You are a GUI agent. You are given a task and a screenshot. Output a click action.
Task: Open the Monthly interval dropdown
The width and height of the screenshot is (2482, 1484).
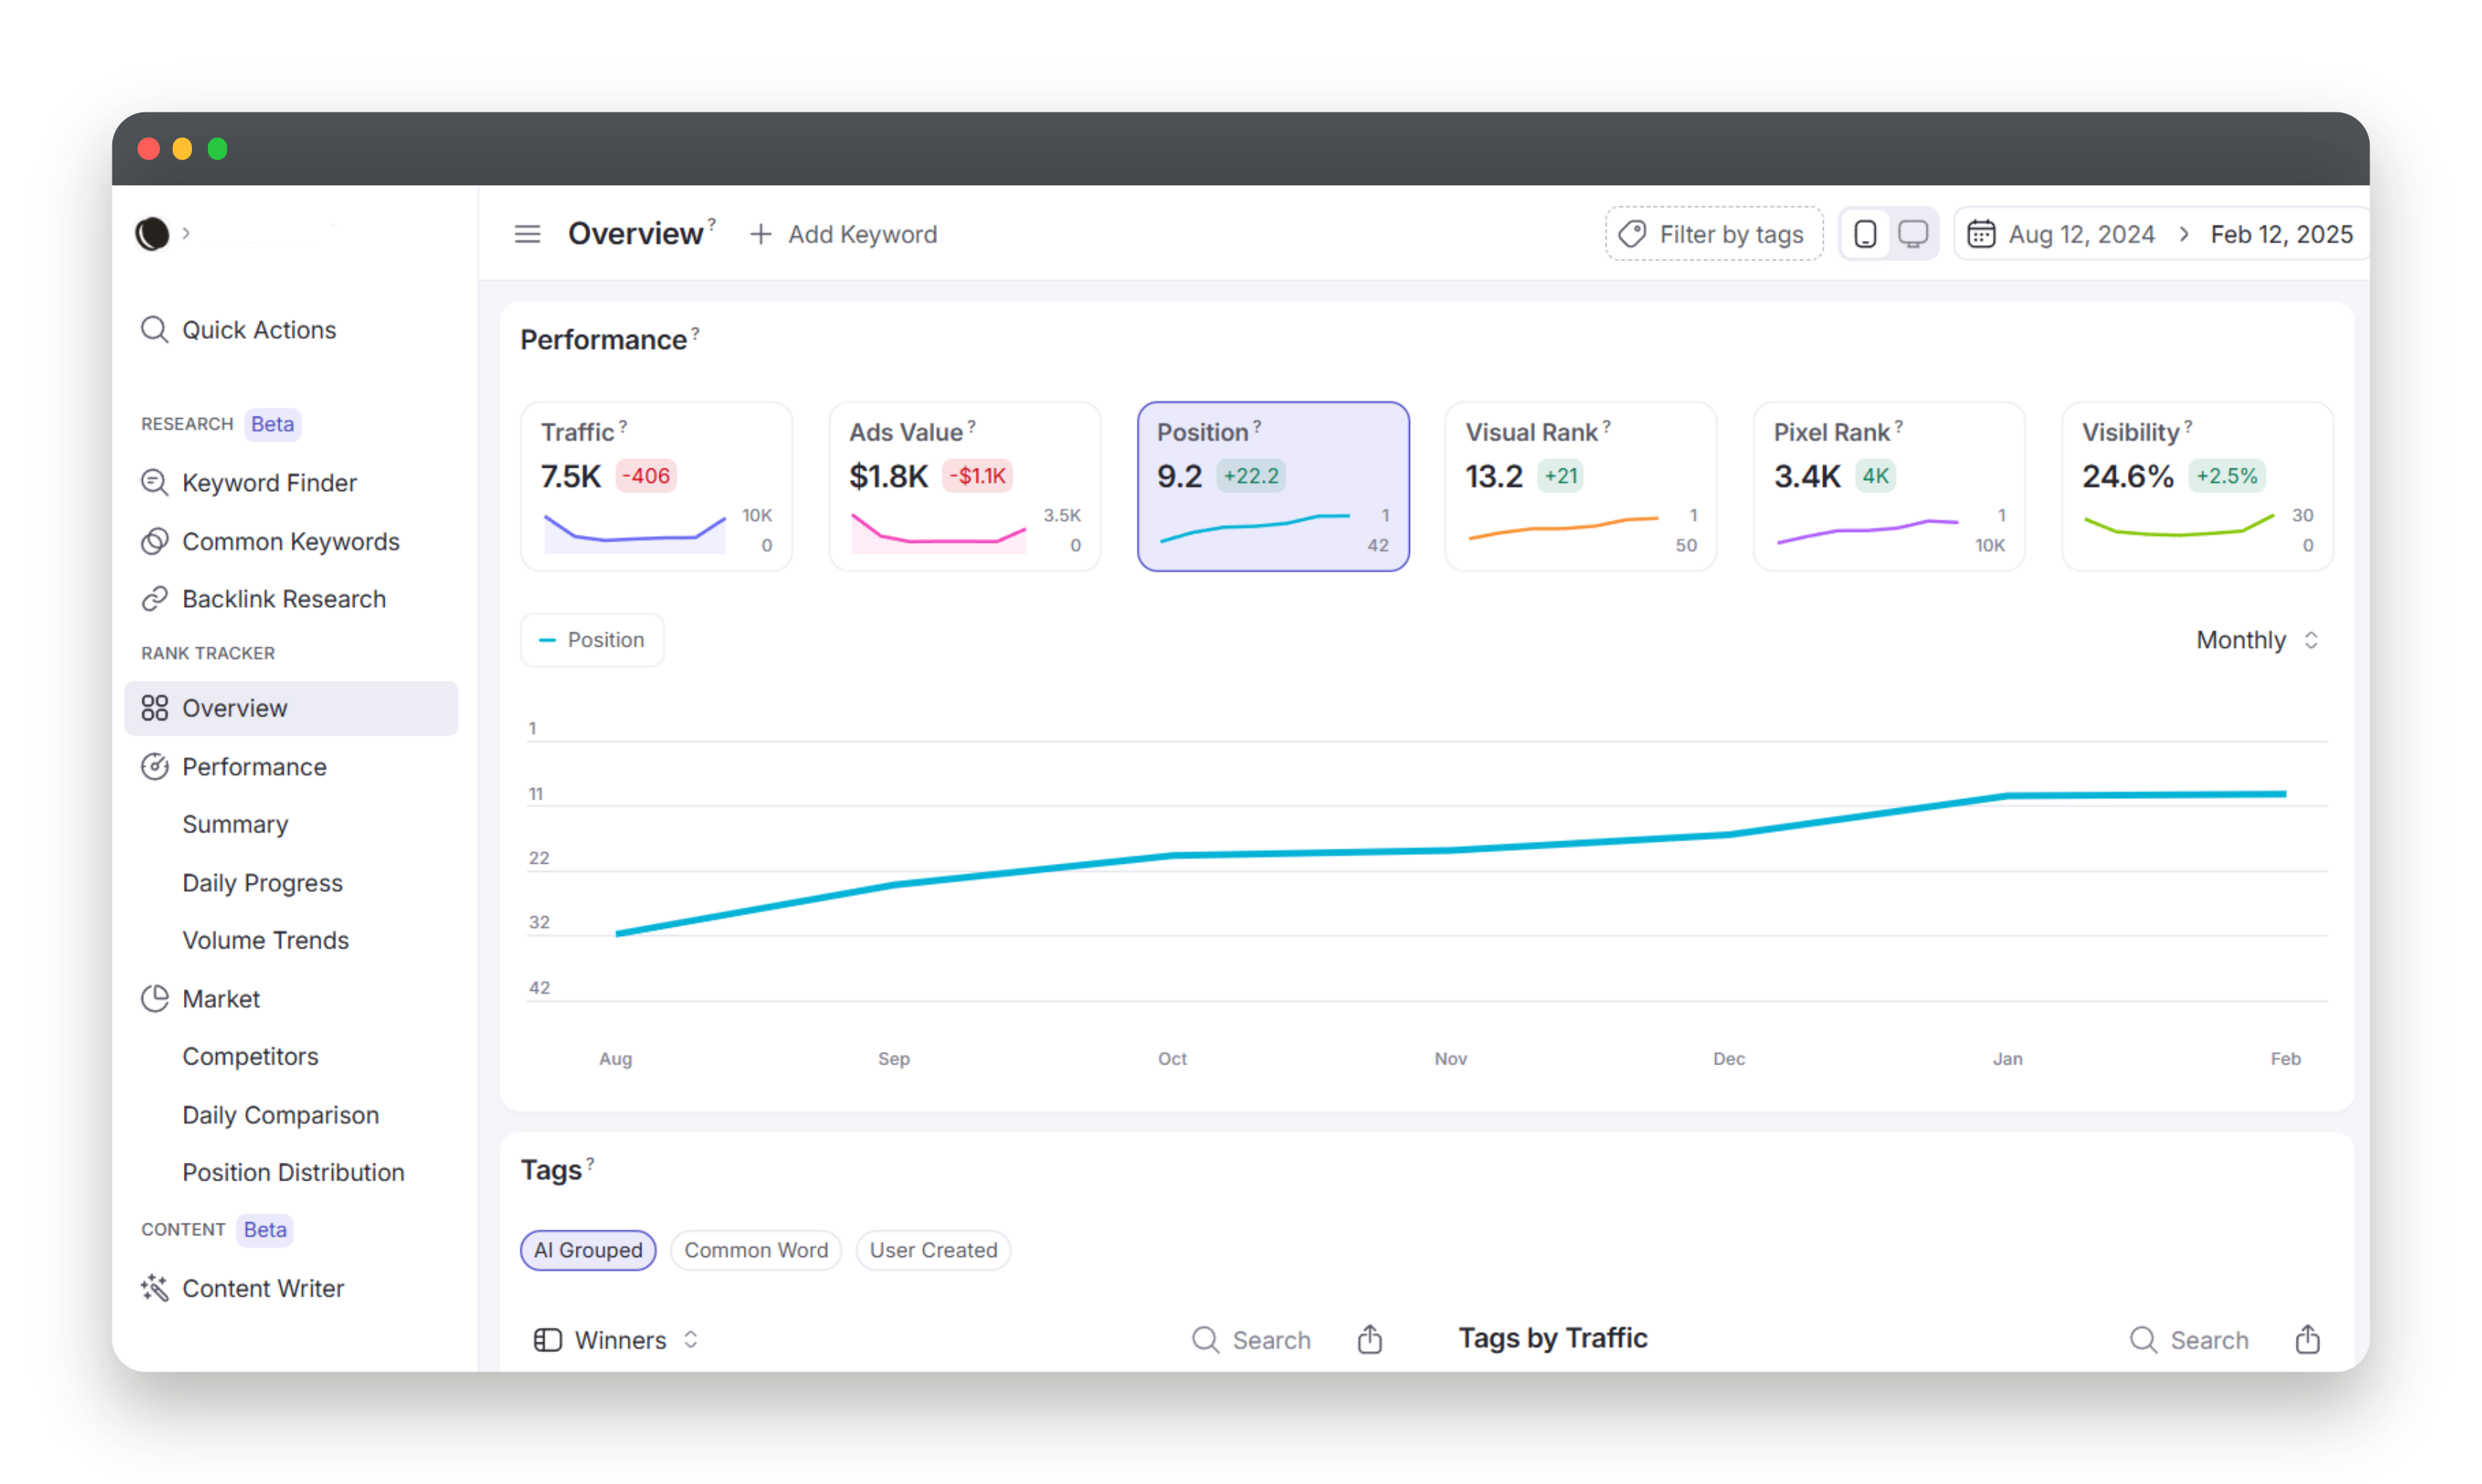pyautogui.click(x=2256, y=640)
